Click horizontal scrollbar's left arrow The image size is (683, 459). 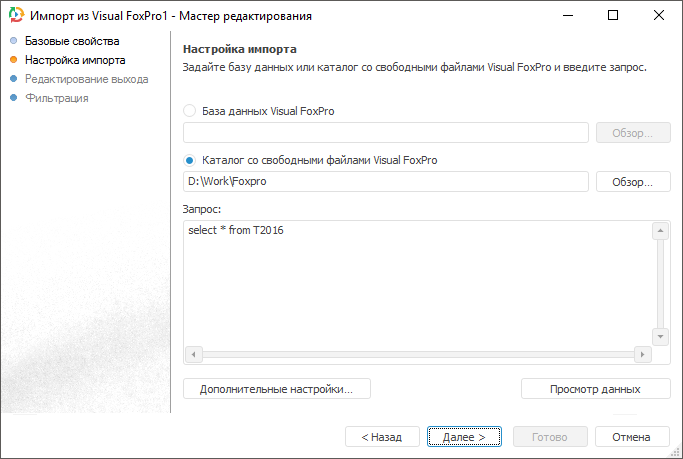tap(194, 354)
